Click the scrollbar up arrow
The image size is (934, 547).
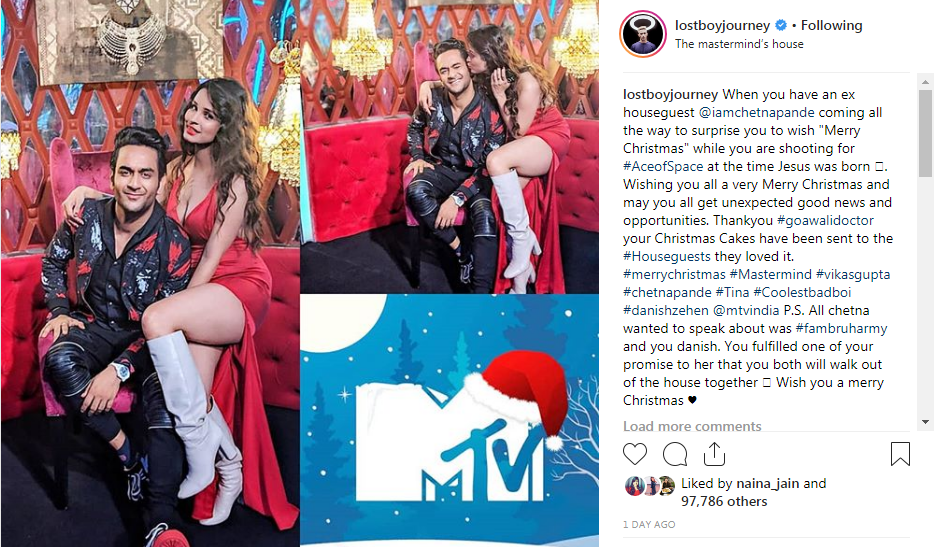tap(925, 82)
